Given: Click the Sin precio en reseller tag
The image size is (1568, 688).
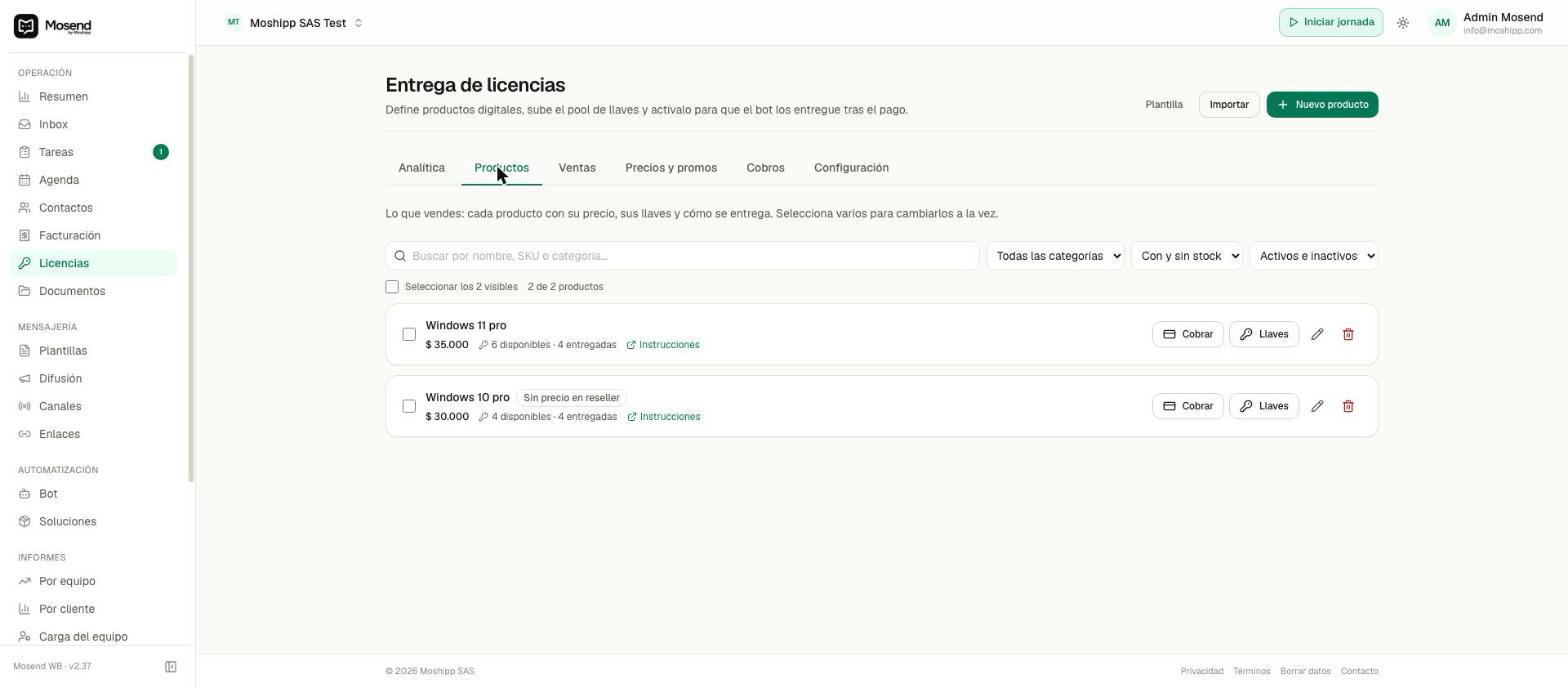Looking at the screenshot, I should click(572, 398).
